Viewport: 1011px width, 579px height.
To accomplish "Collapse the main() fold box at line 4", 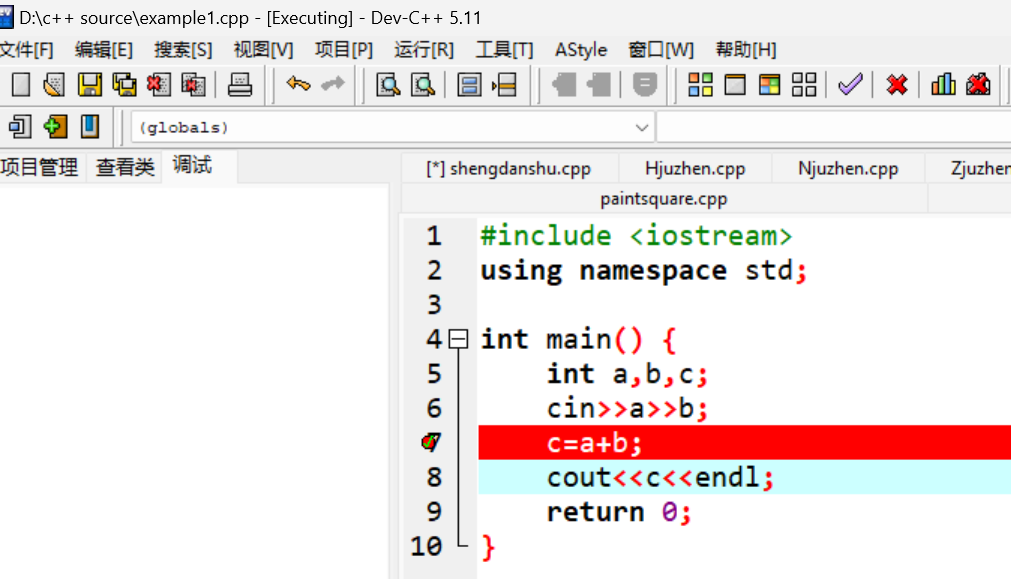I will coord(458,339).
